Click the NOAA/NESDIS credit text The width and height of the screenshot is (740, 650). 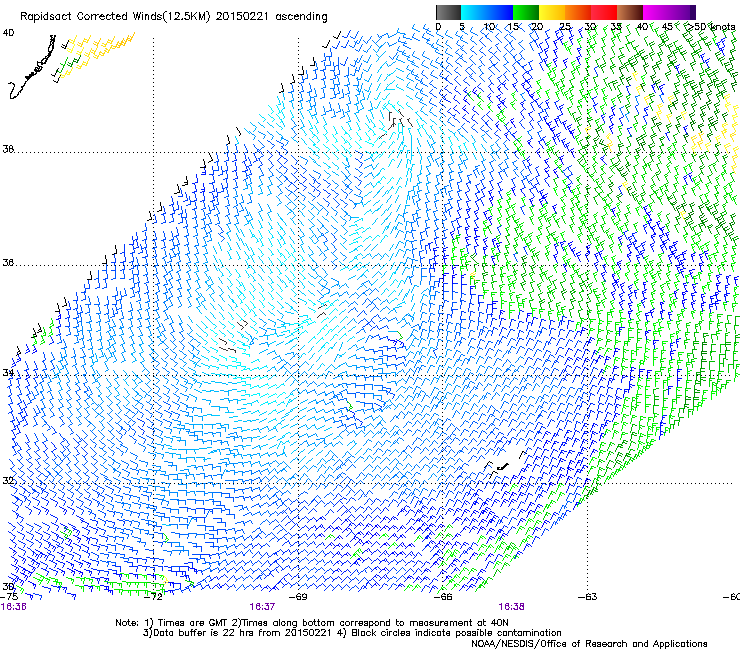(x=589, y=644)
